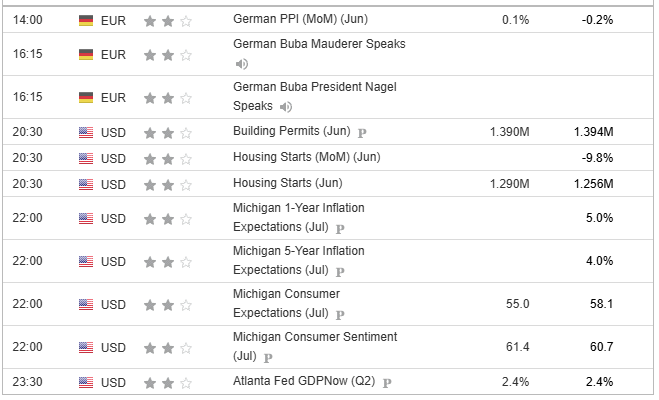Open Housing Starts (MoM) (Jun) event
The width and height of the screenshot is (659, 400).
(x=307, y=157)
